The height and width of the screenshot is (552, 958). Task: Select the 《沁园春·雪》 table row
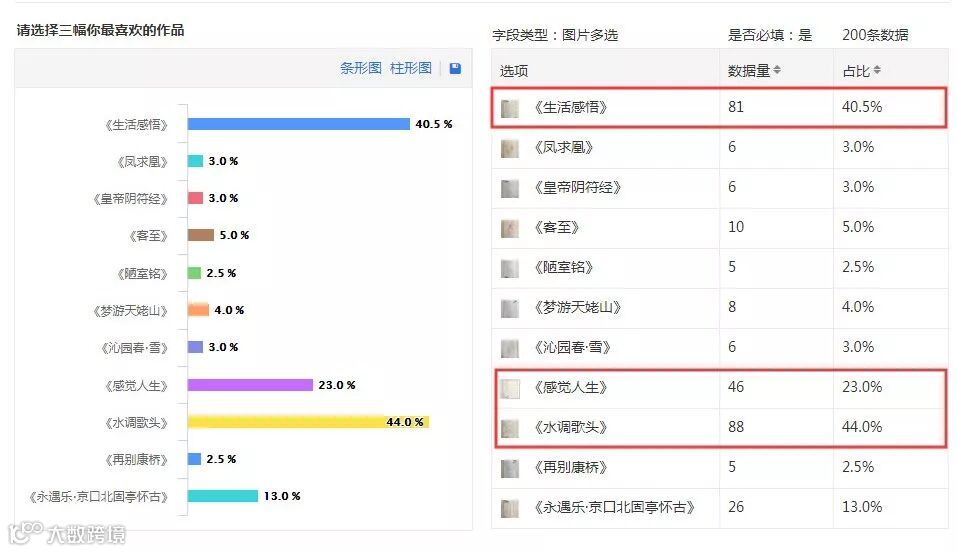[x=720, y=348]
